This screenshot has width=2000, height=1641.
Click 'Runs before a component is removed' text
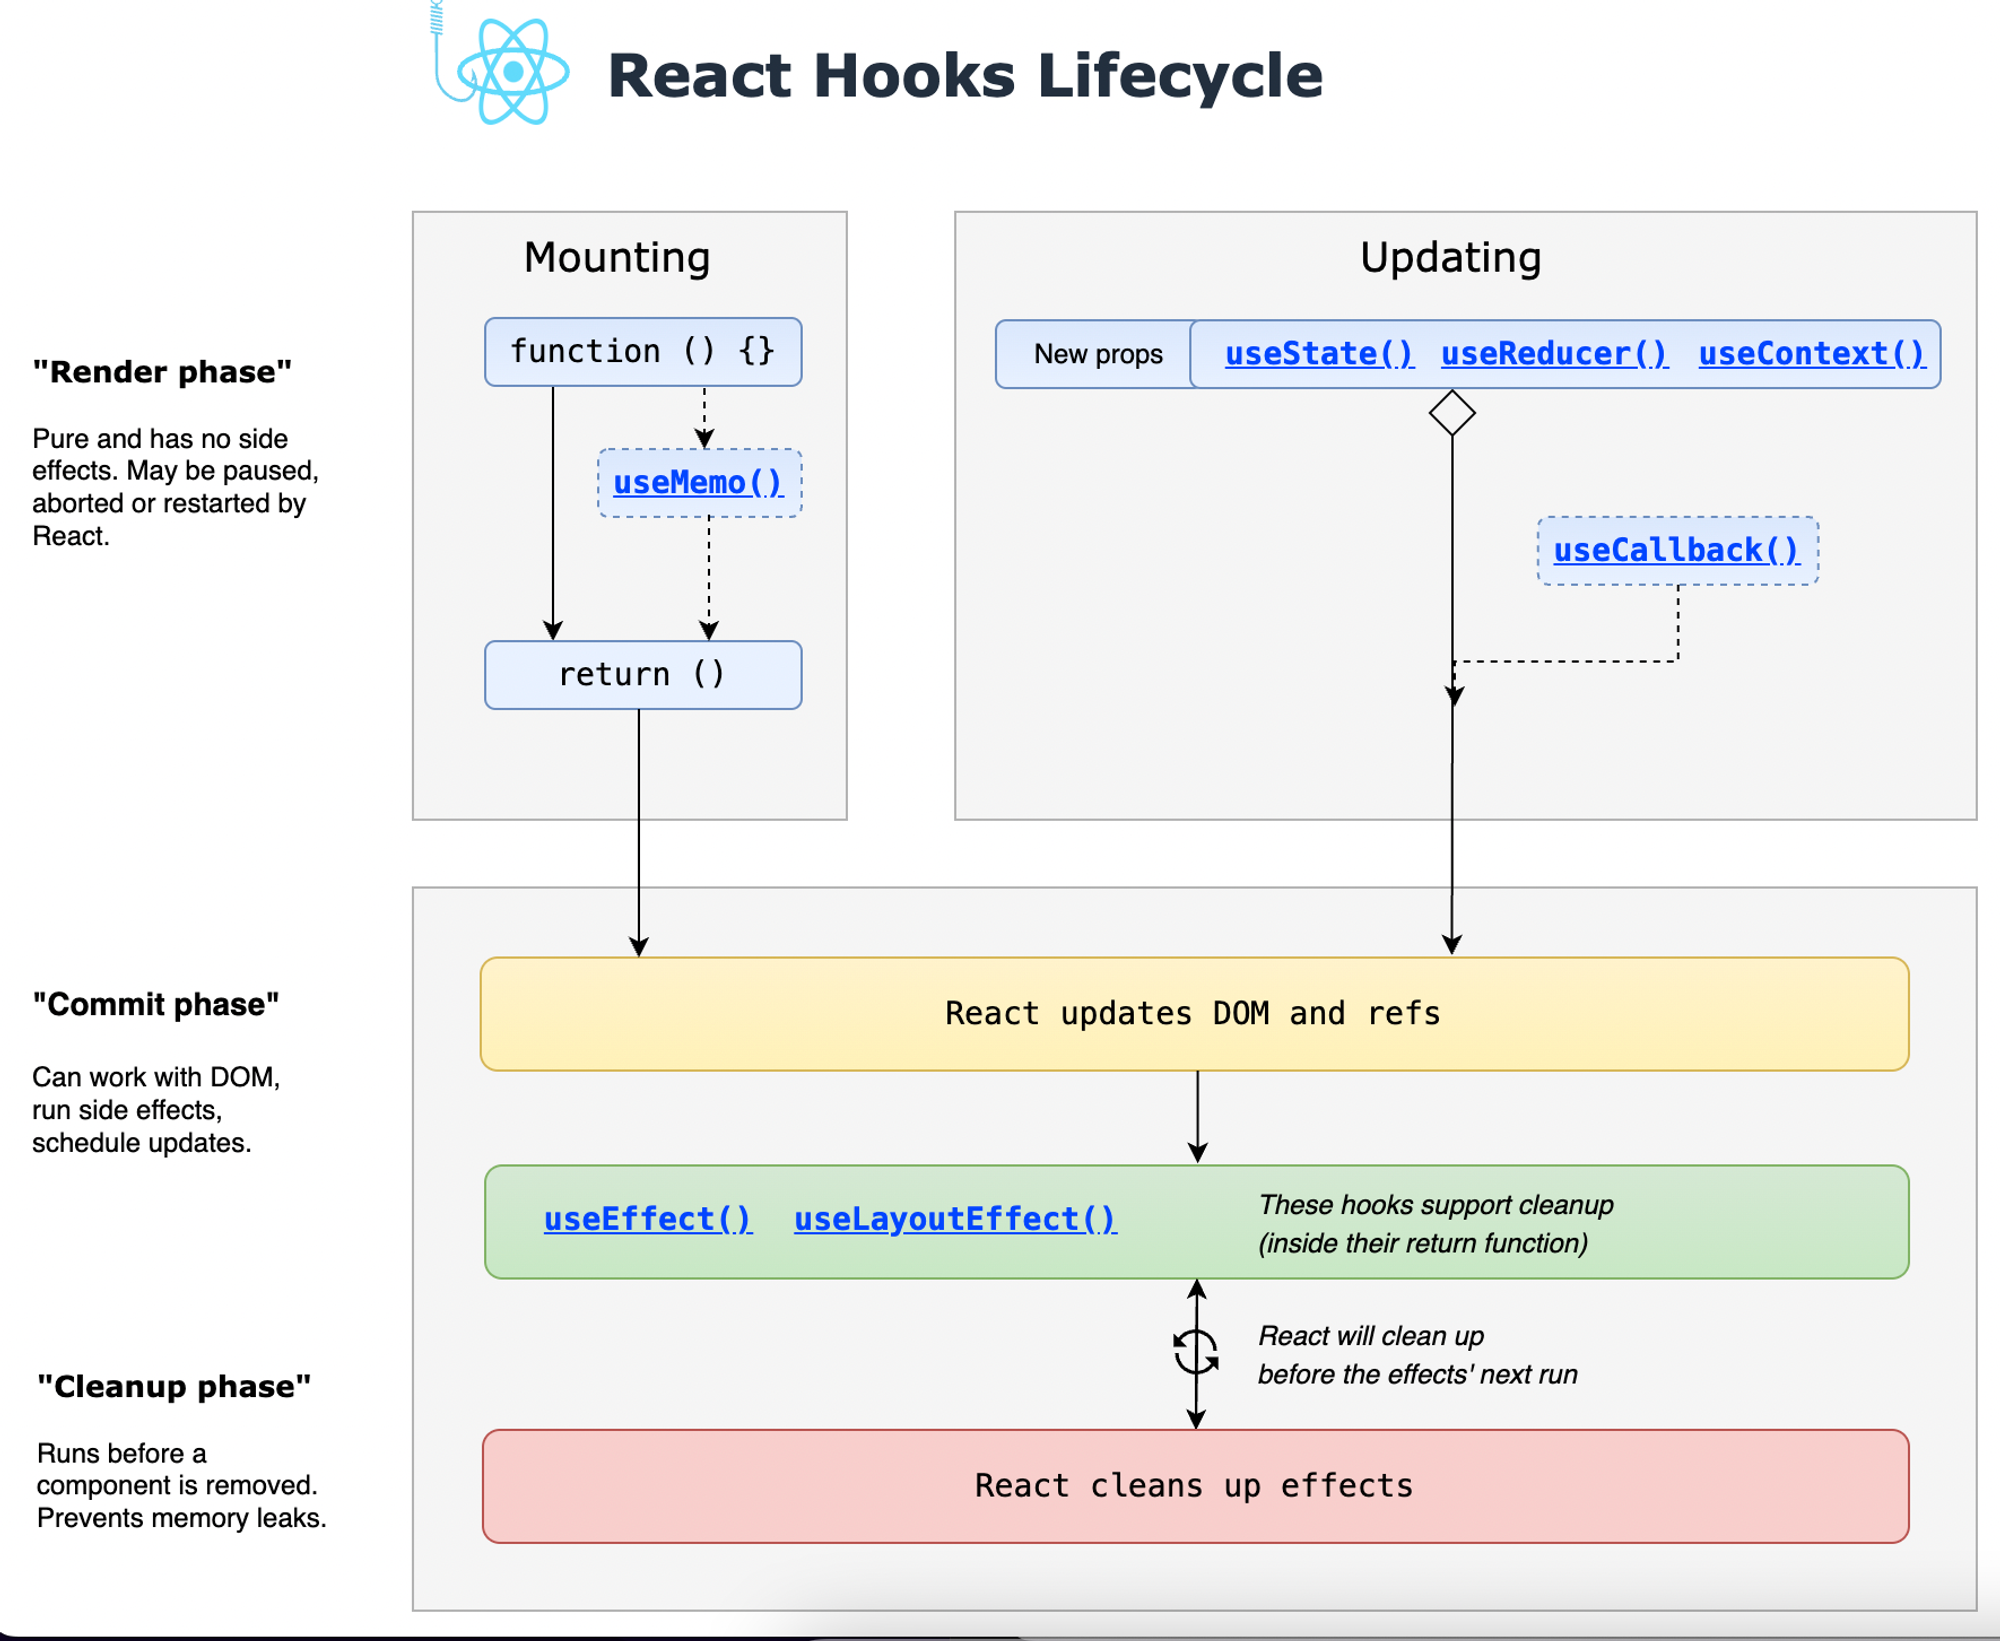(182, 1486)
